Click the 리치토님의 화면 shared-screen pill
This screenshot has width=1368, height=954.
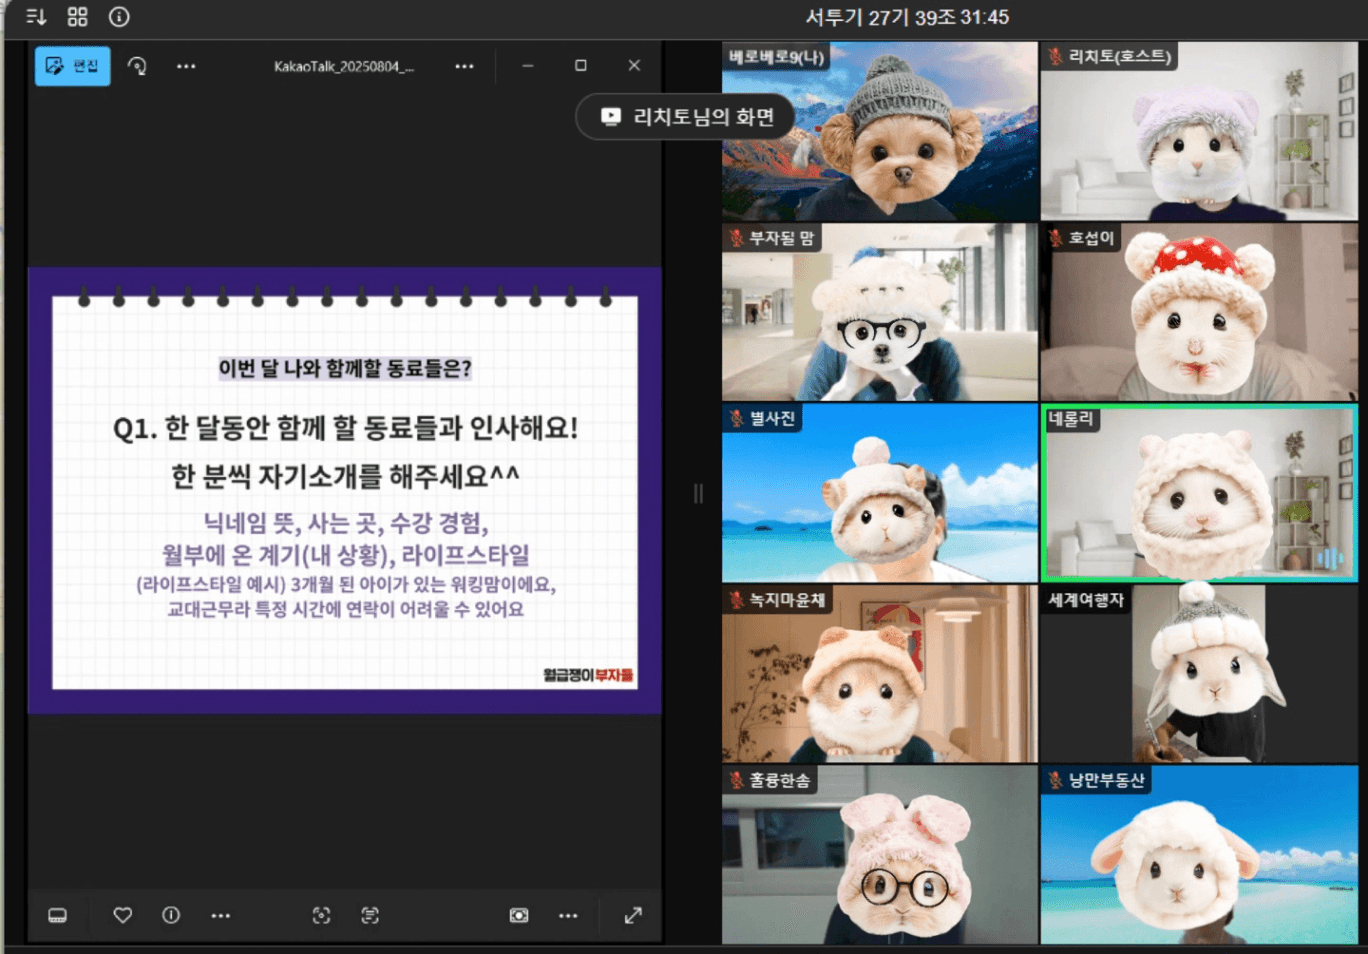click(686, 117)
